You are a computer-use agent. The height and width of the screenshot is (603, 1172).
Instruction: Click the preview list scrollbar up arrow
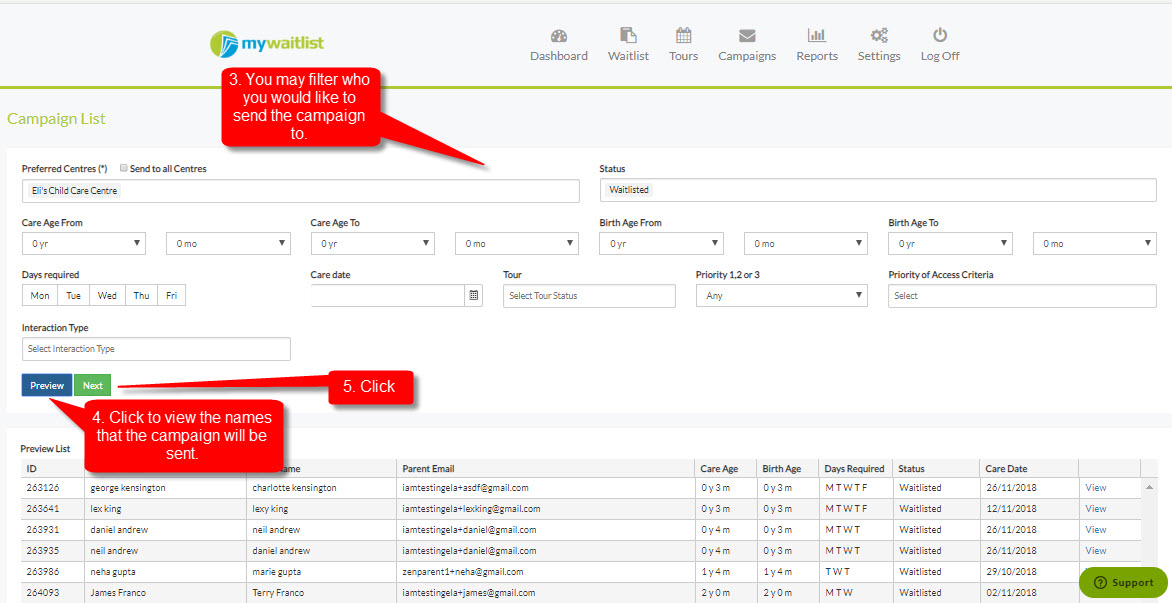click(1149, 487)
